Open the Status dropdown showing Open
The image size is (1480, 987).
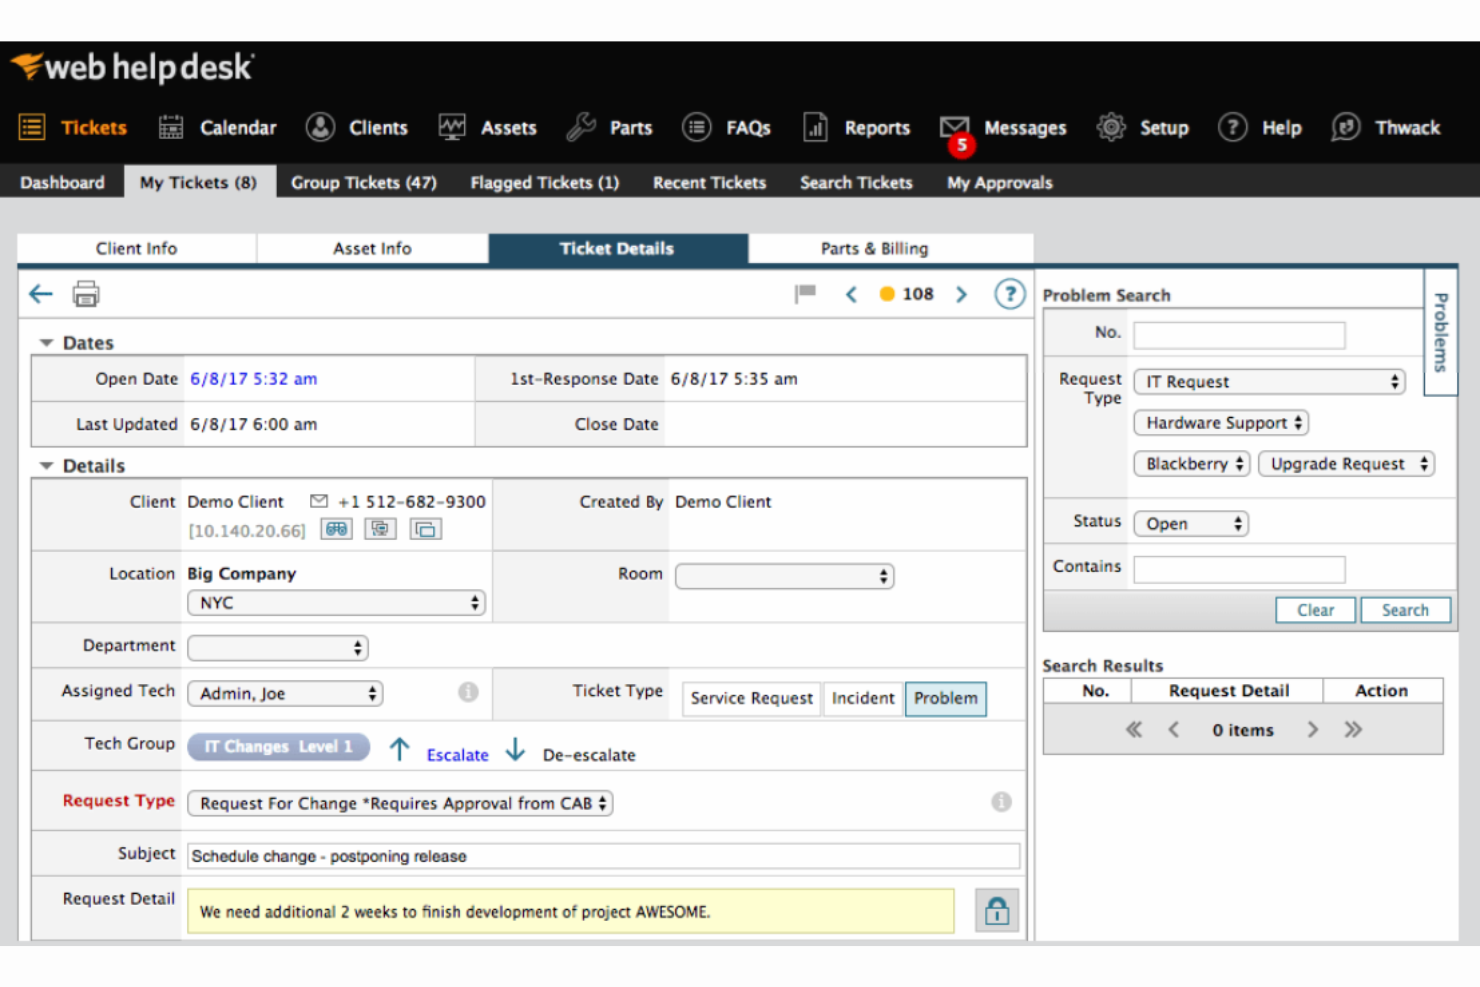[x=1190, y=523]
